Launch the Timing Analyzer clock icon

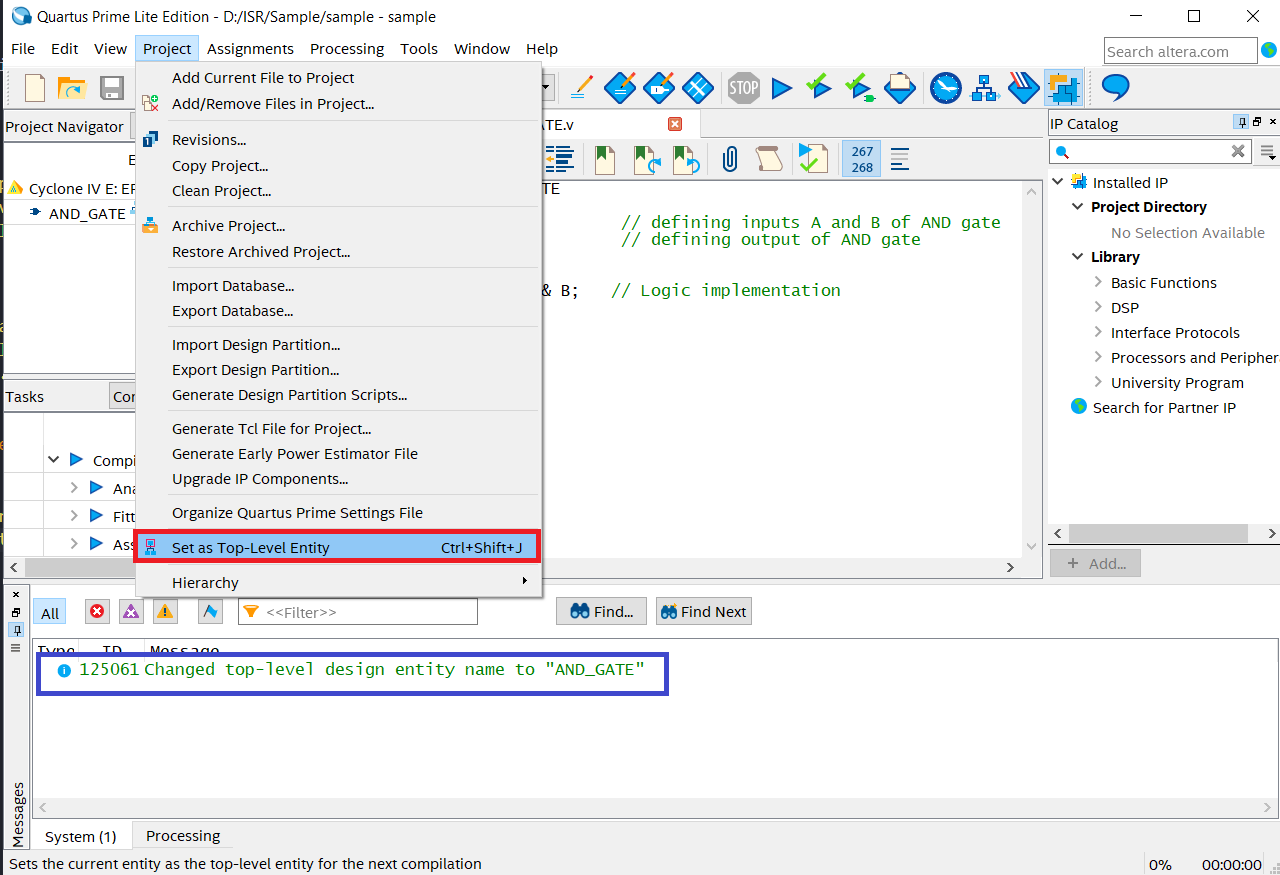tap(945, 88)
